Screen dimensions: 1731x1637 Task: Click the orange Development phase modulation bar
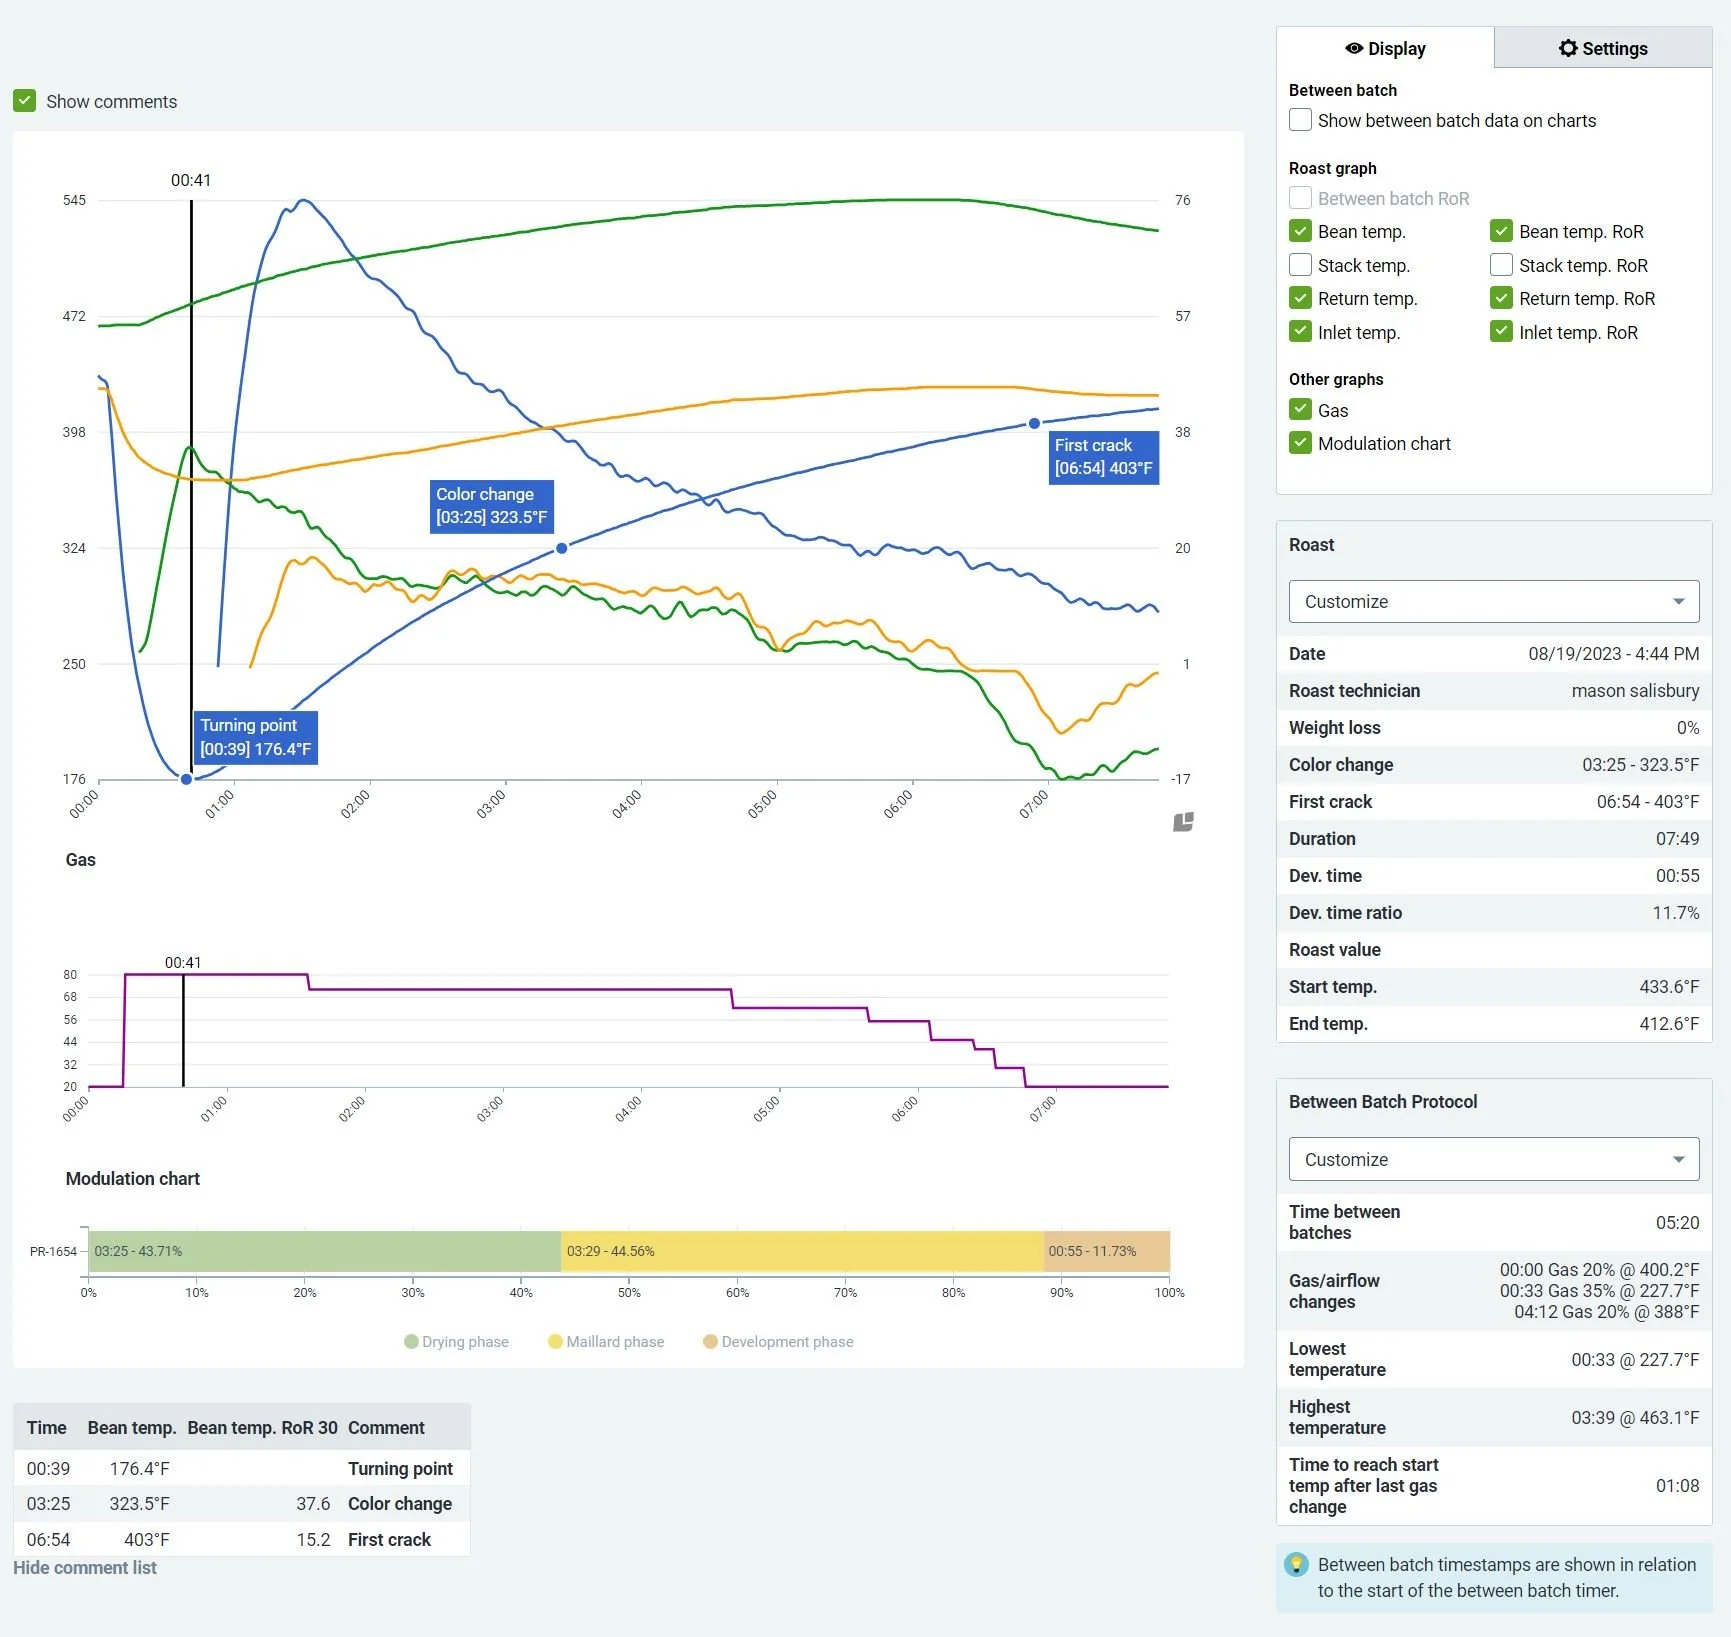click(x=1106, y=1251)
